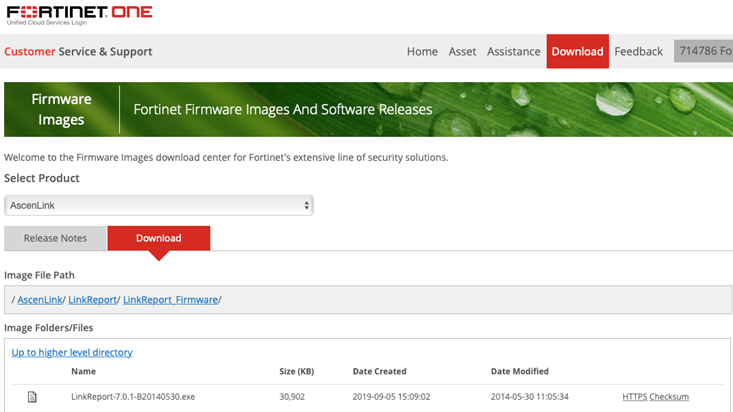
Task: View the Checksum for the LinkReport file
Action: (x=669, y=397)
